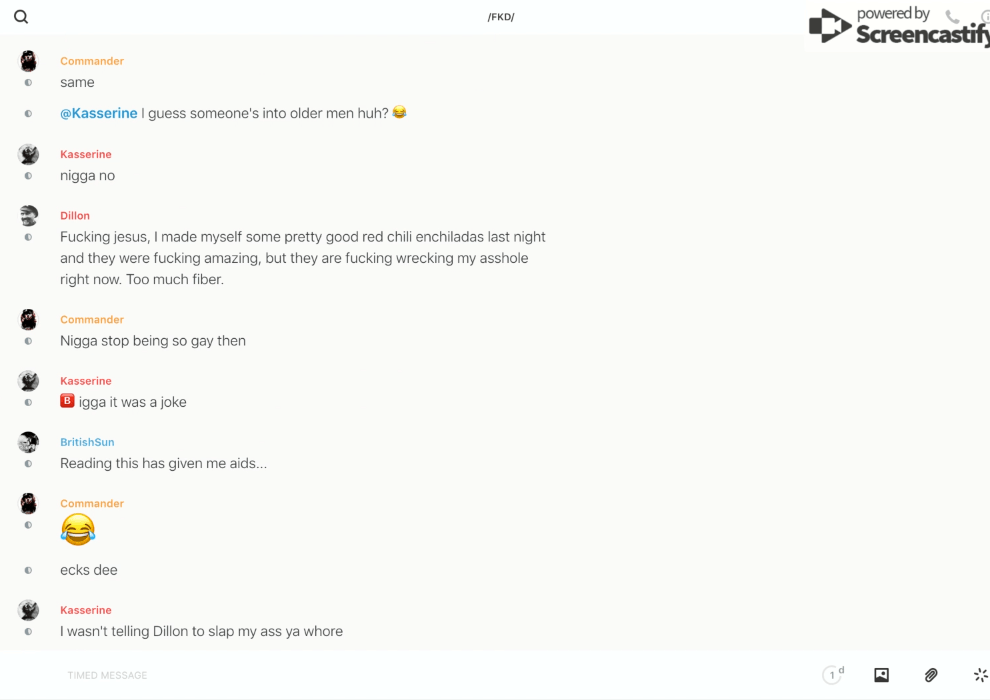Click the image upload icon
The height and width of the screenshot is (700, 990).
click(x=881, y=675)
